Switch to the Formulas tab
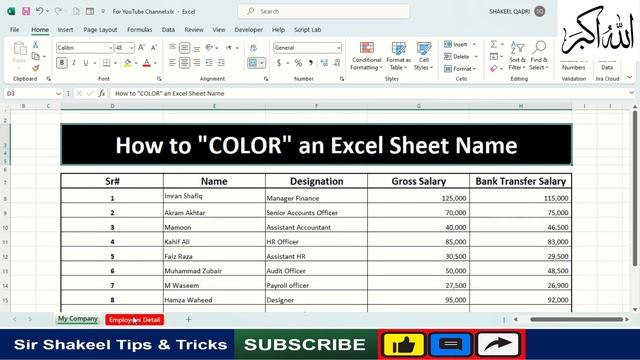The image size is (640, 360). (x=140, y=30)
